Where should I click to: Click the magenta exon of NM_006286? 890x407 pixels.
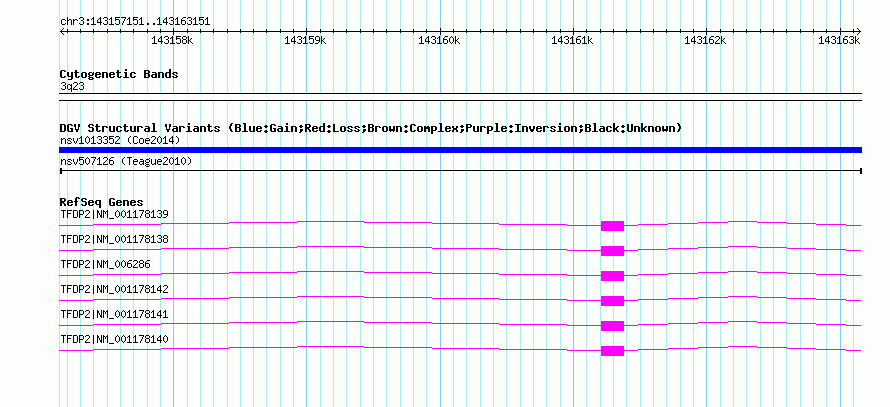[612, 276]
